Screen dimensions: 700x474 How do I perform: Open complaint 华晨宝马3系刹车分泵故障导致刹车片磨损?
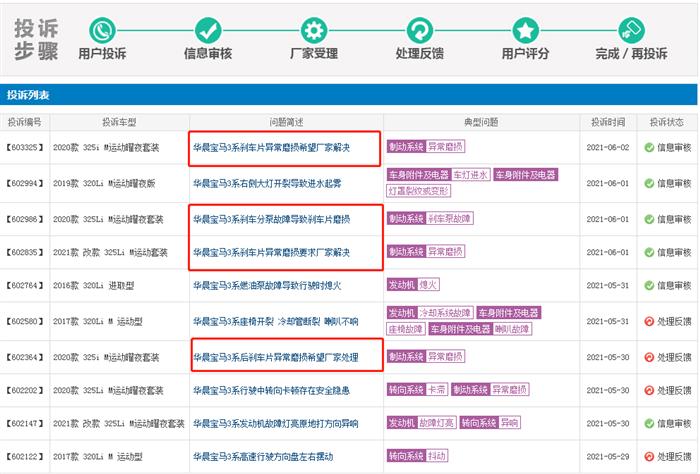(271, 219)
